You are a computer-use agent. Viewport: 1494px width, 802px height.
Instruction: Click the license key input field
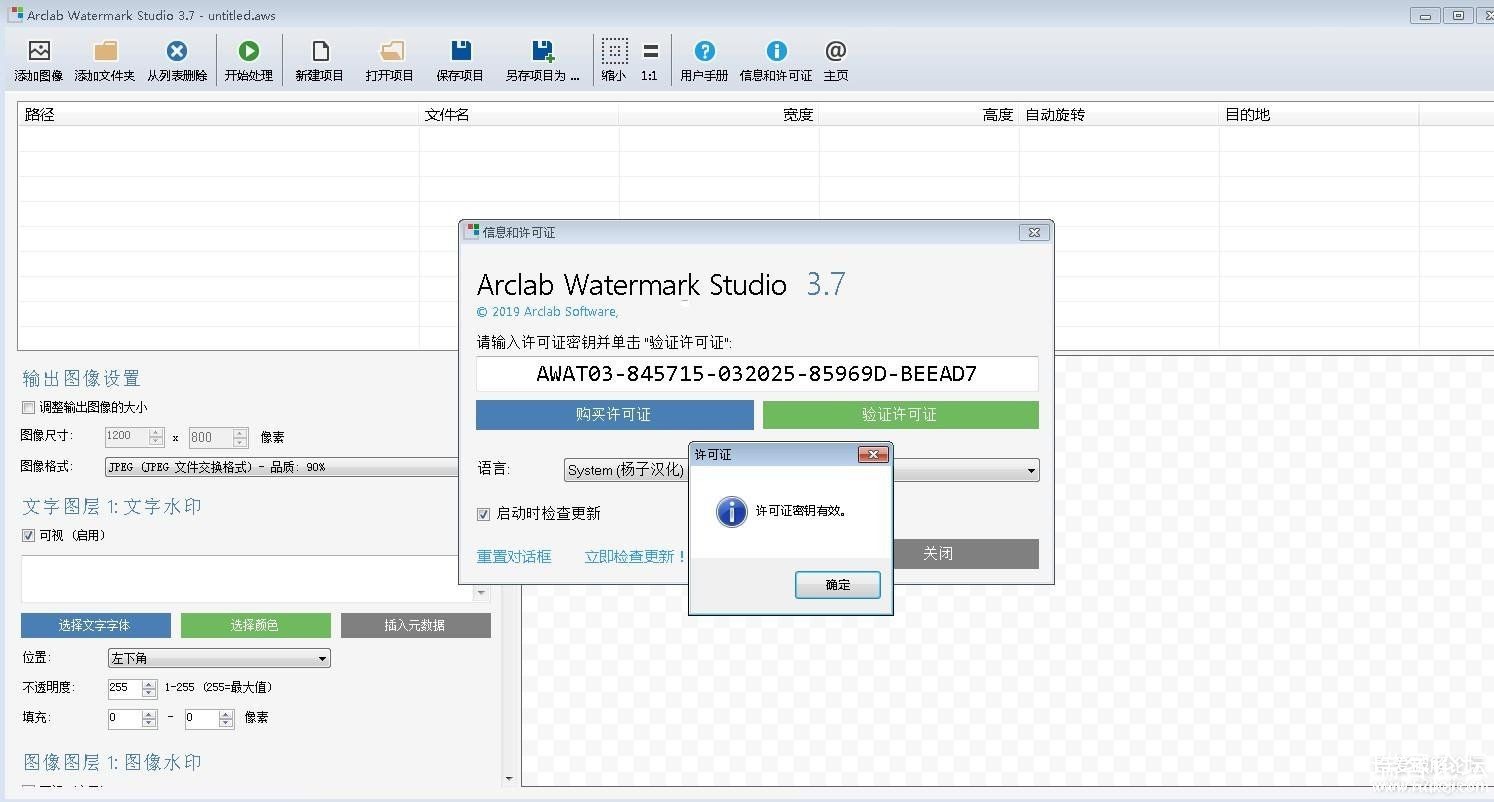[x=757, y=374]
